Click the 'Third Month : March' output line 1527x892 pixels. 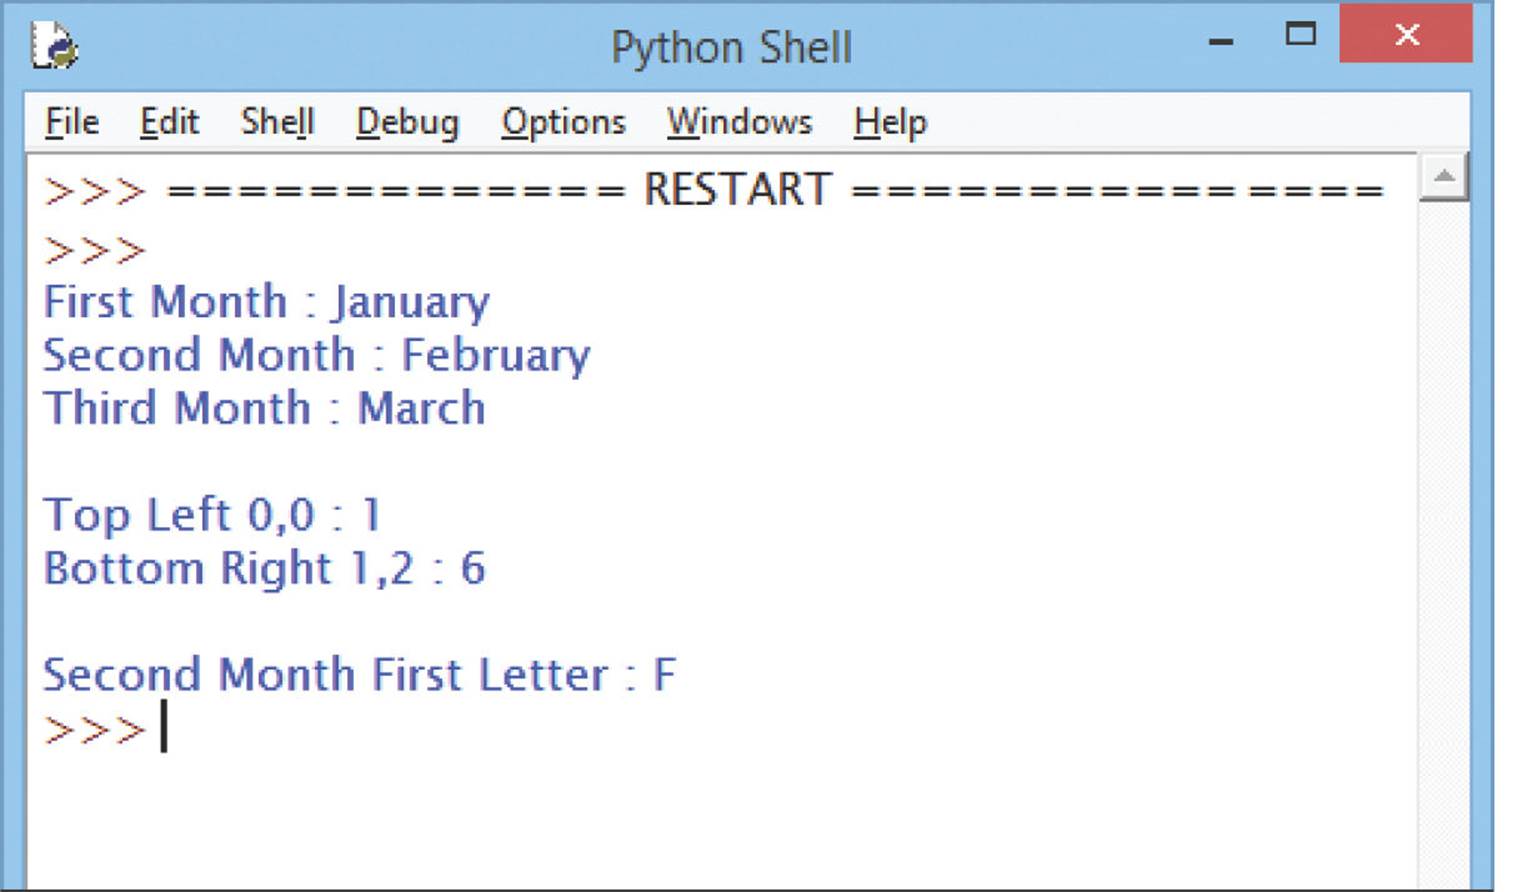(265, 408)
